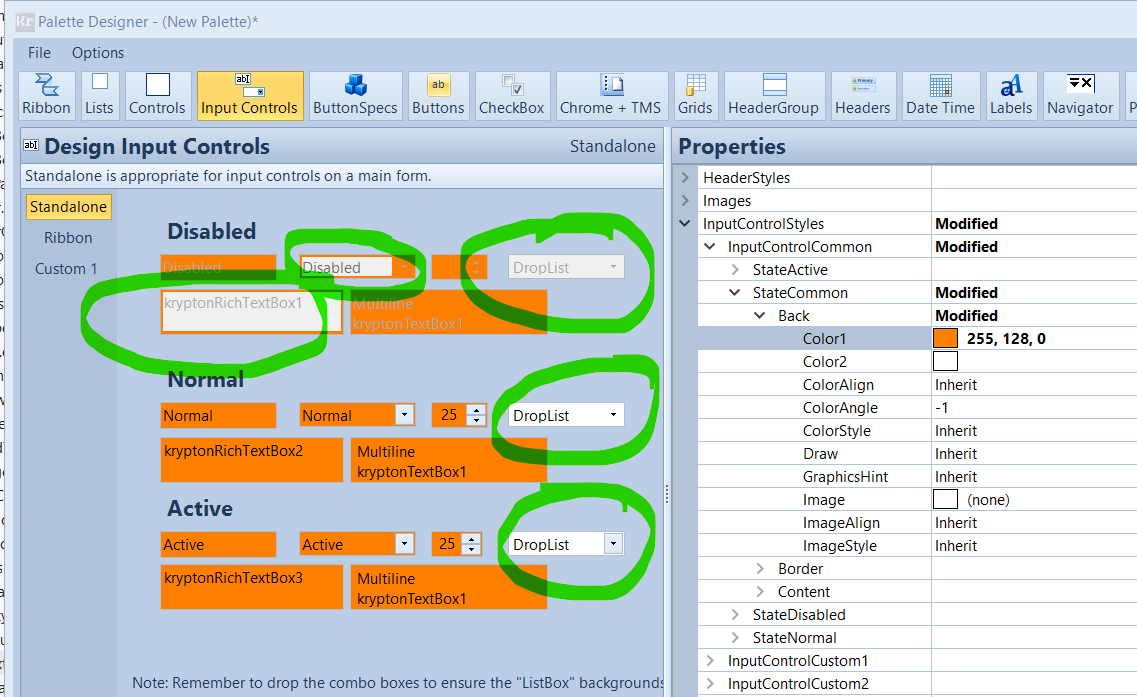This screenshot has width=1137, height=697.
Task: Open the File menu
Action: pyautogui.click(x=38, y=53)
